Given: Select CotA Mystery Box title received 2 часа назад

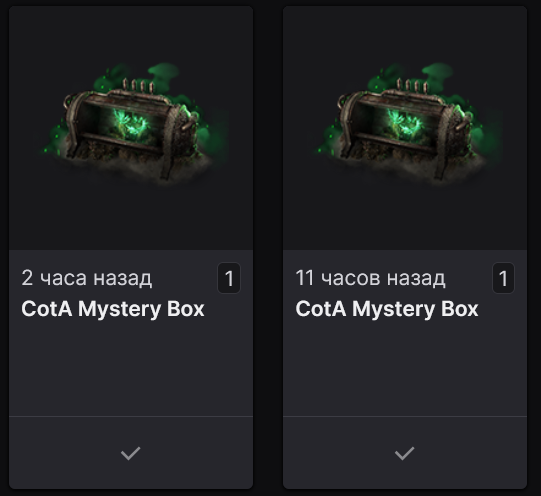Looking at the screenshot, I should pyautogui.click(x=113, y=308).
